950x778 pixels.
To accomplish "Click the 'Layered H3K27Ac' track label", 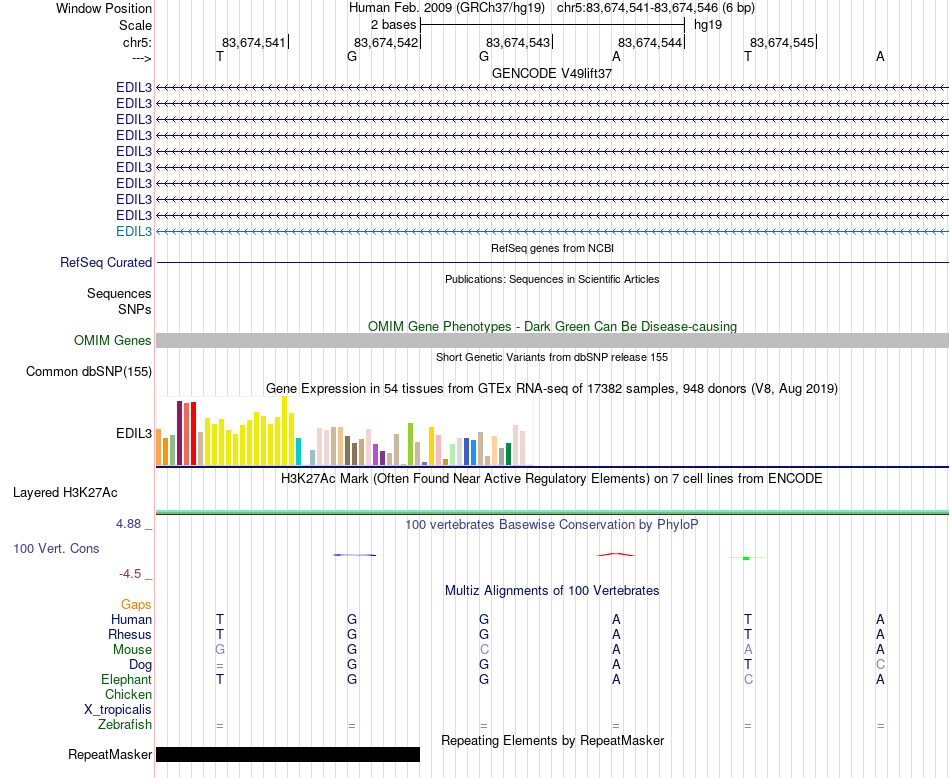I will coord(65,493).
